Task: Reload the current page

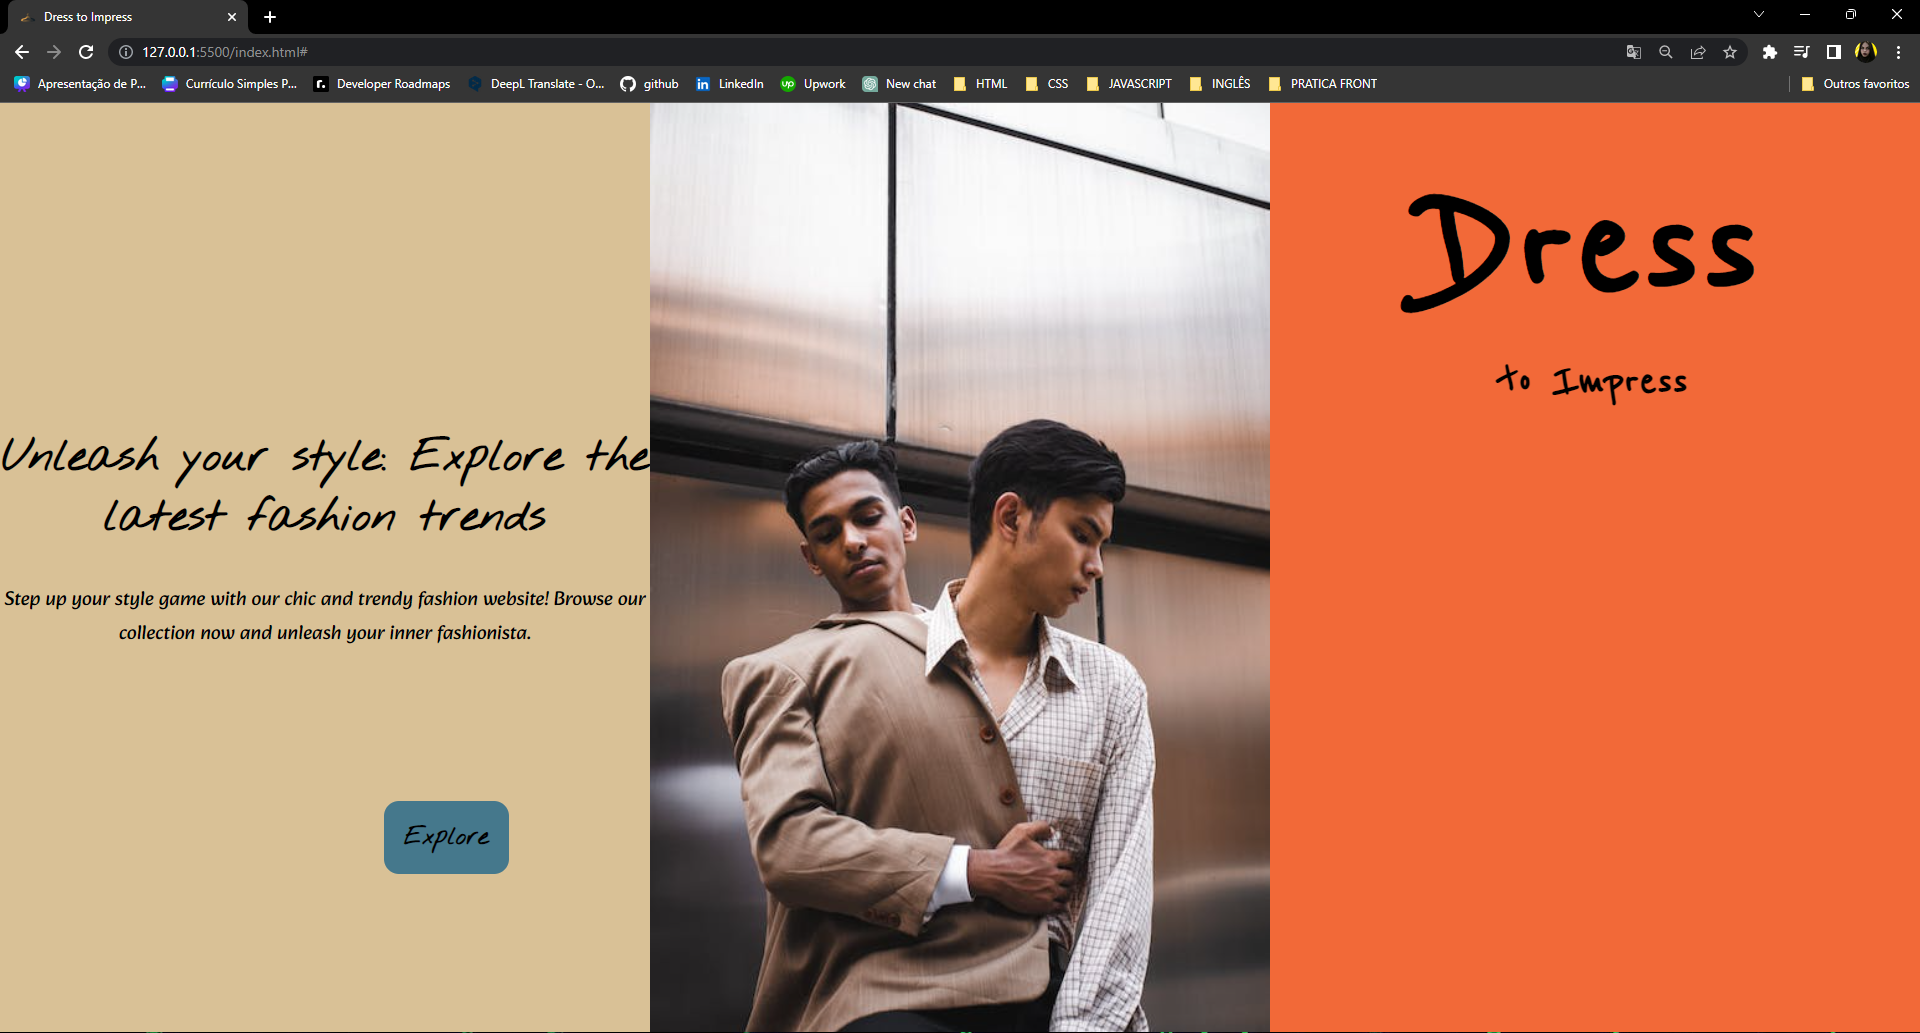Action: [x=86, y=52]
